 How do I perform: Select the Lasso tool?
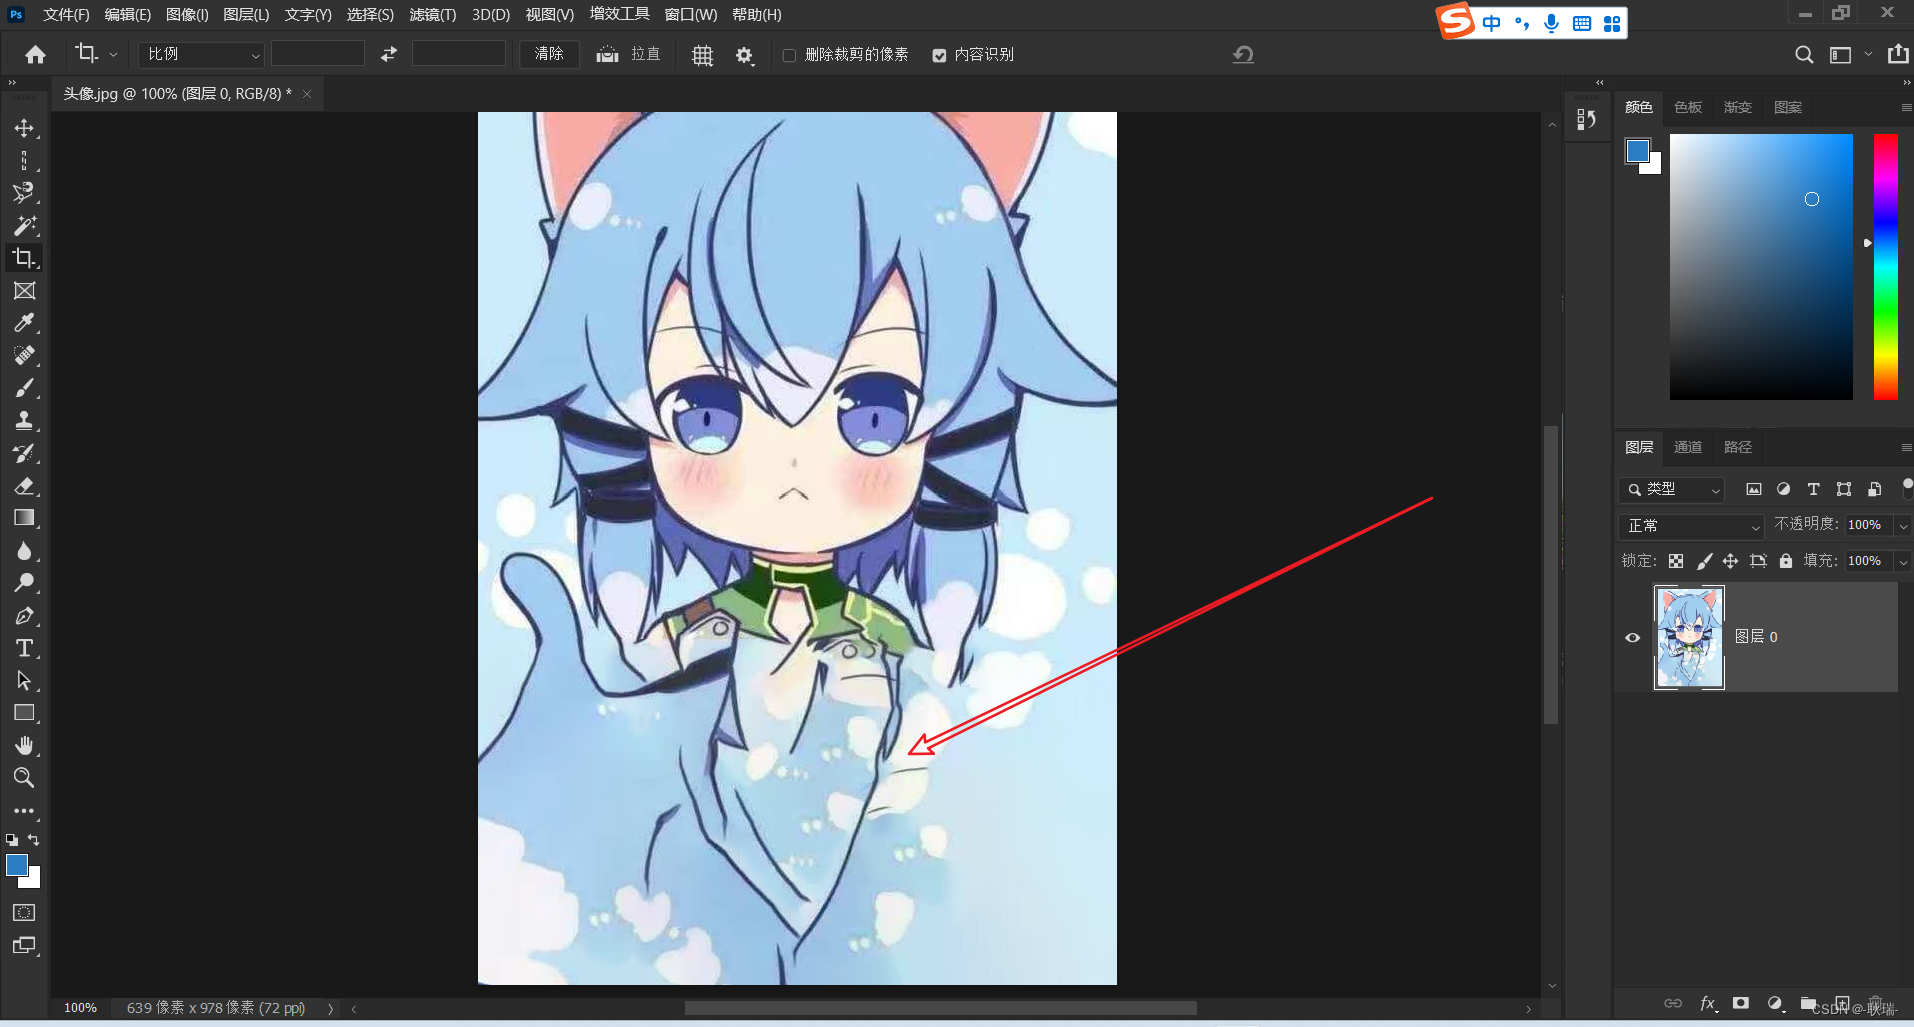click(24, 193)
